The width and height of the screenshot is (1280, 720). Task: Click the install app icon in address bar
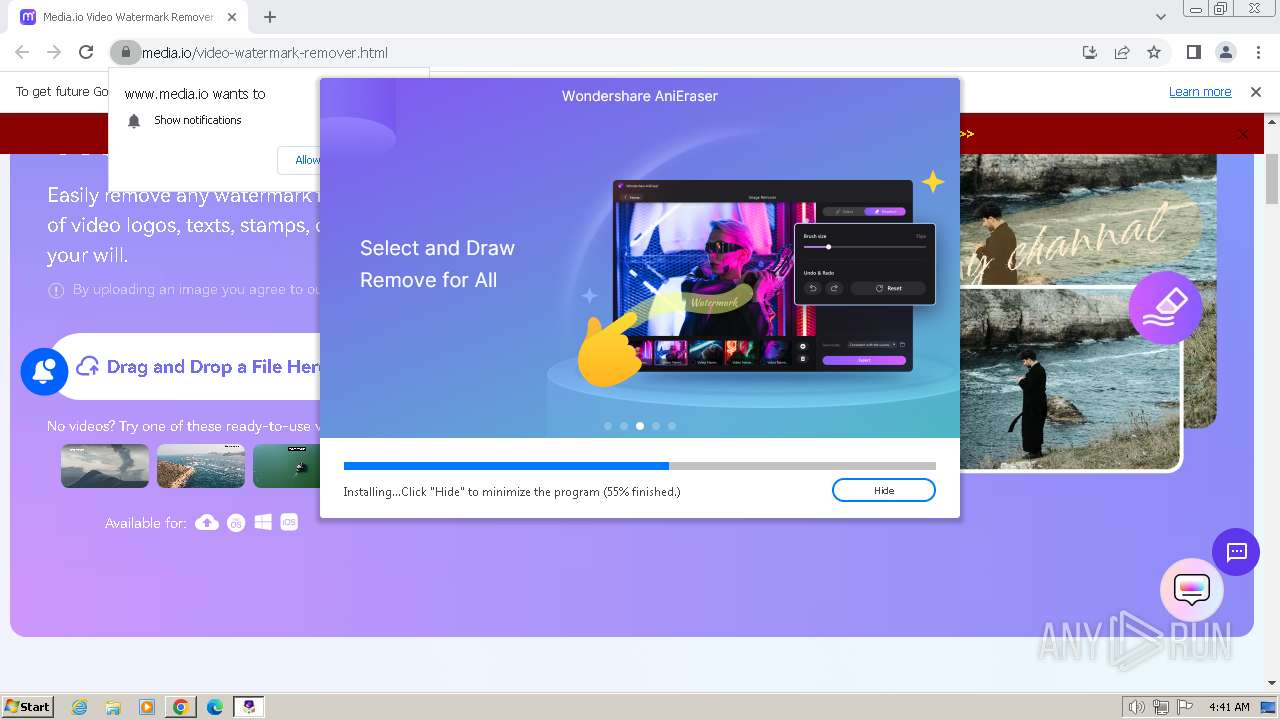1090,52
